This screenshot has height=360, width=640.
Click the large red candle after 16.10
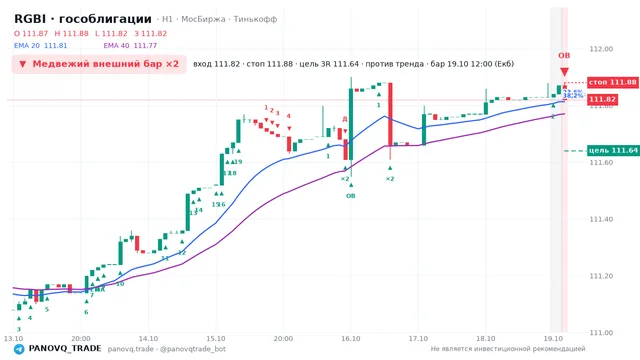click(x=390, y=115)
